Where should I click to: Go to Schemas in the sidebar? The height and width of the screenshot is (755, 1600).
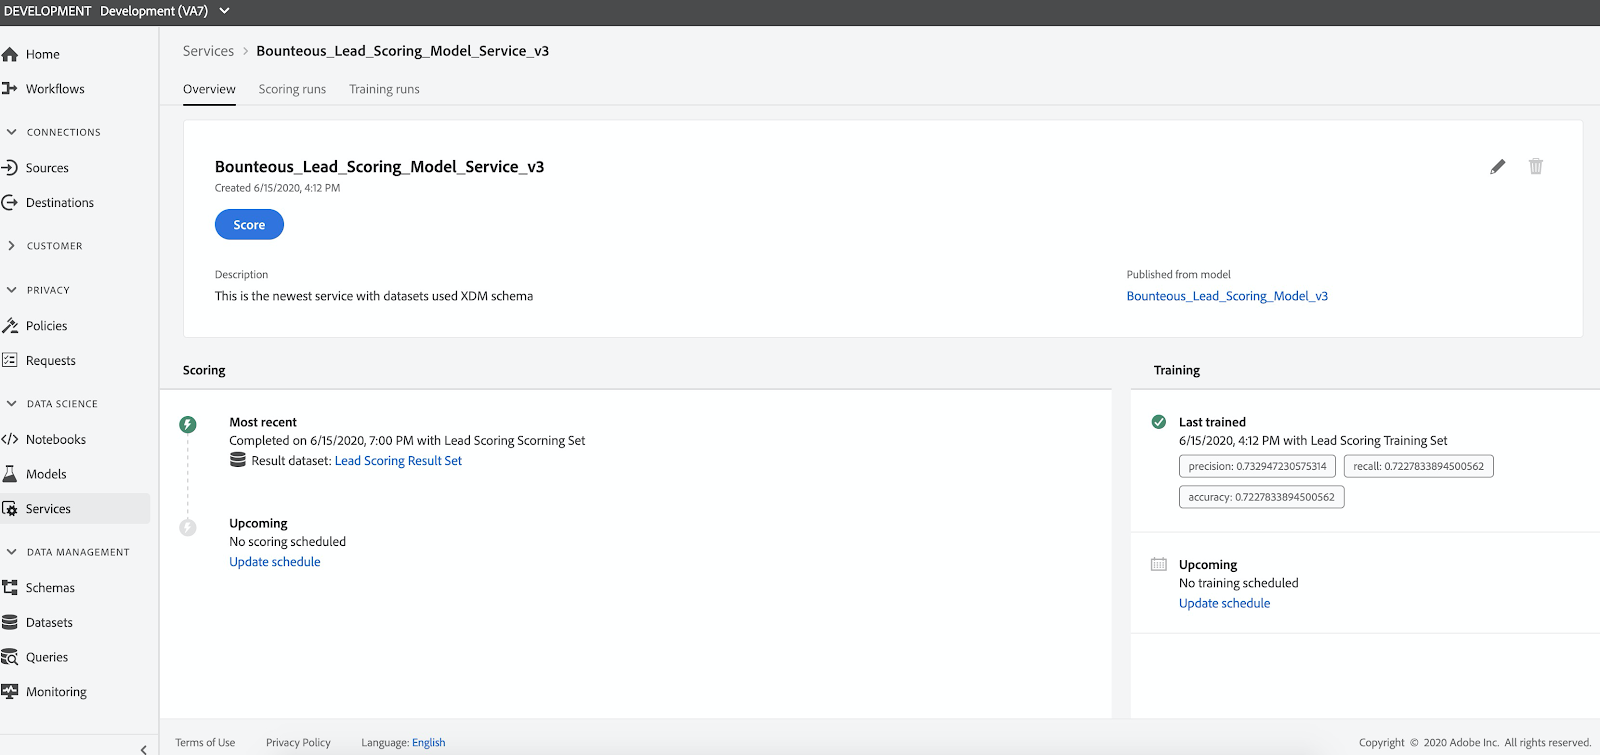pos(50,588)
